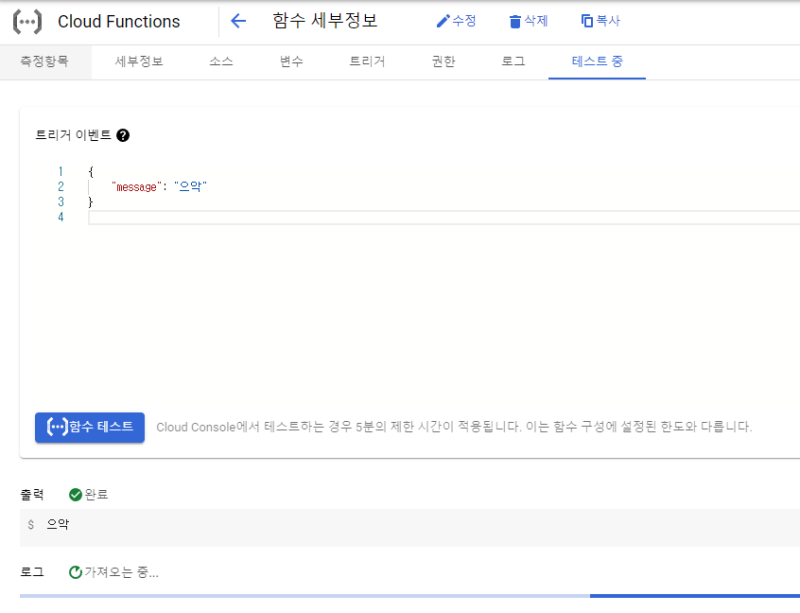Open the 세부정보 tab
This screenshot has width=800, height=613.
point(139,62)
